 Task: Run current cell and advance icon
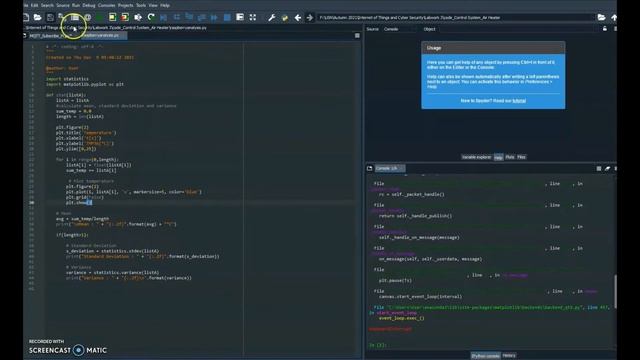(125, 18)
